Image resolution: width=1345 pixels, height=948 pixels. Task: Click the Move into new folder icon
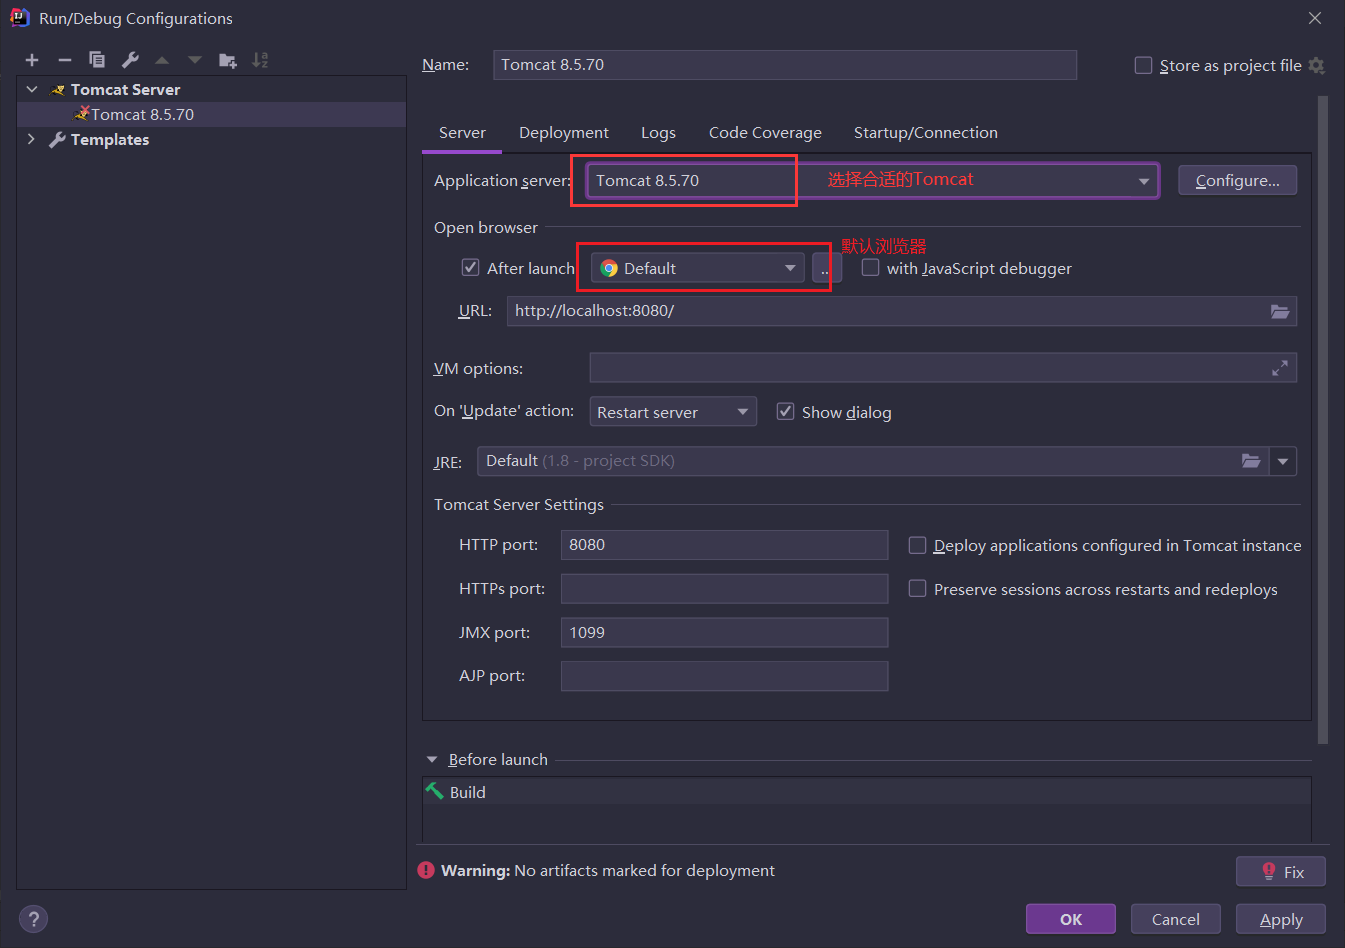tap(228, 60)
